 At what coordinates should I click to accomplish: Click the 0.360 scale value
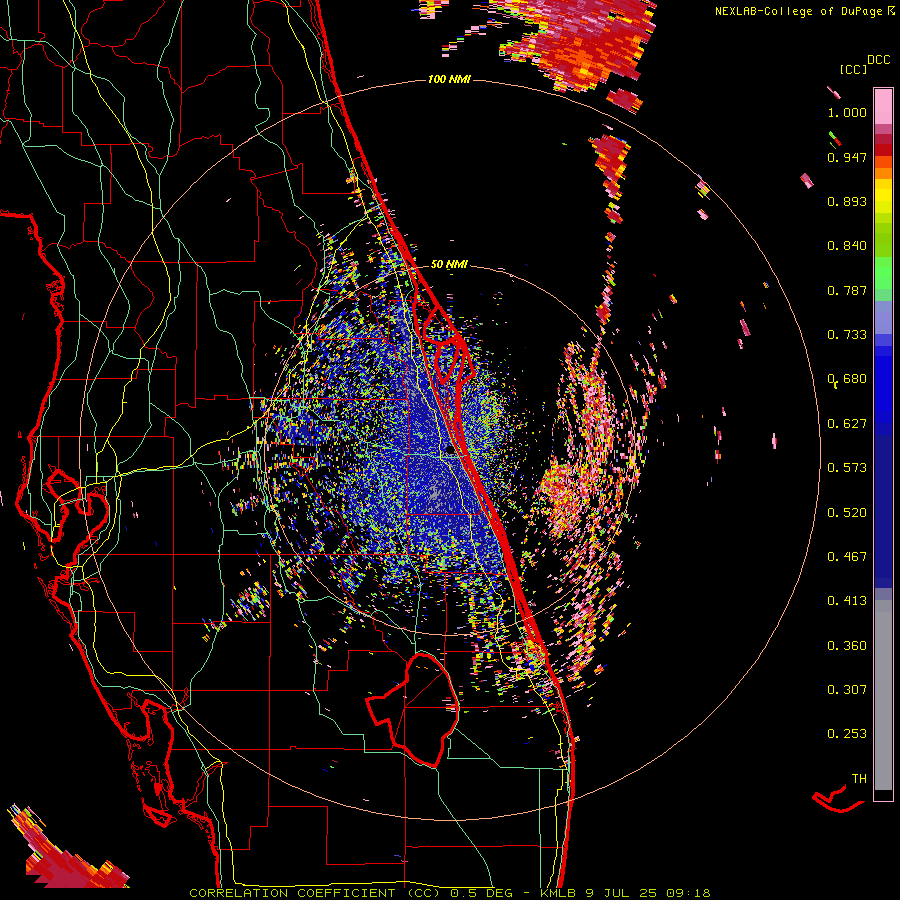click(x=847, y=646)
